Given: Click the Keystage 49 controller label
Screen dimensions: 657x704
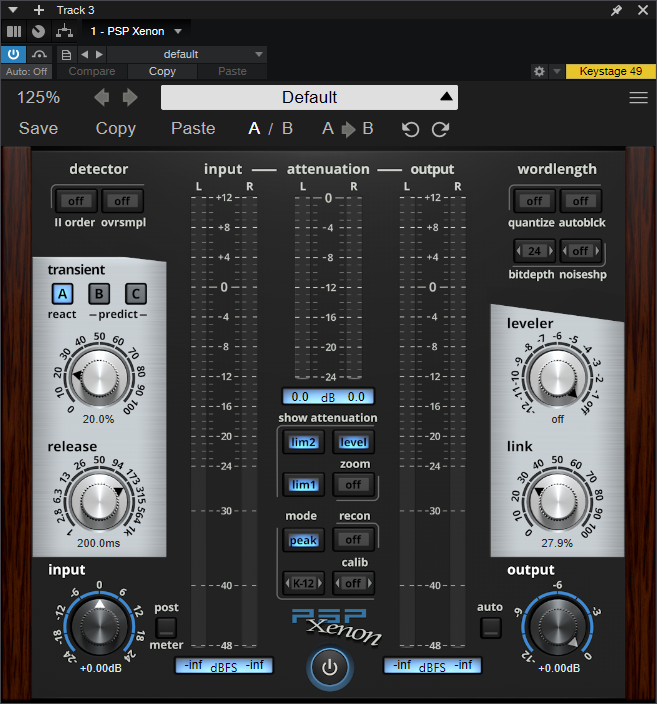Looking at the screenshot, I should (x=610, y=71).
